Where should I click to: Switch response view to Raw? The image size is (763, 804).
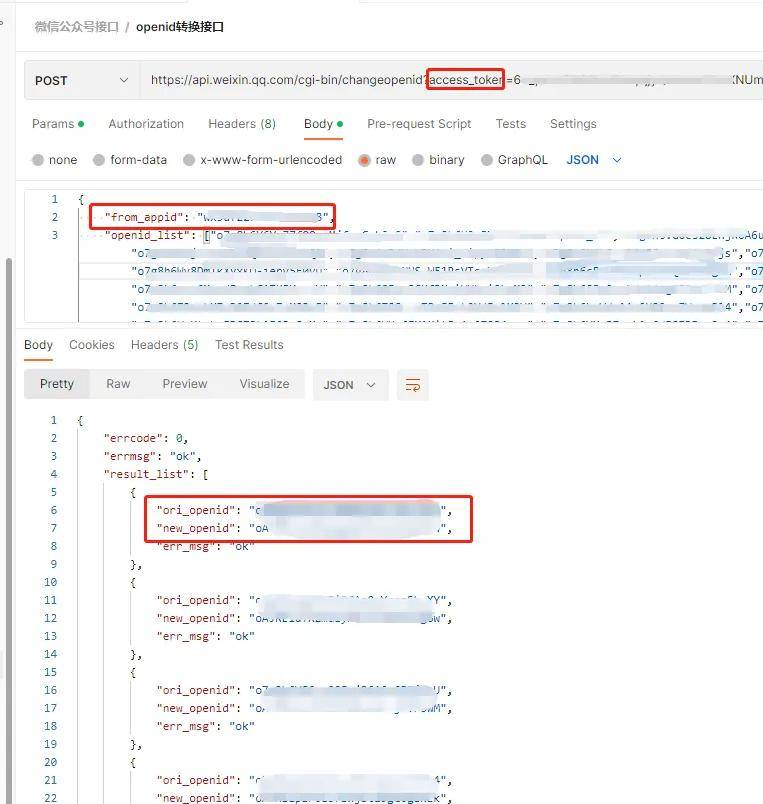point(118,384)
